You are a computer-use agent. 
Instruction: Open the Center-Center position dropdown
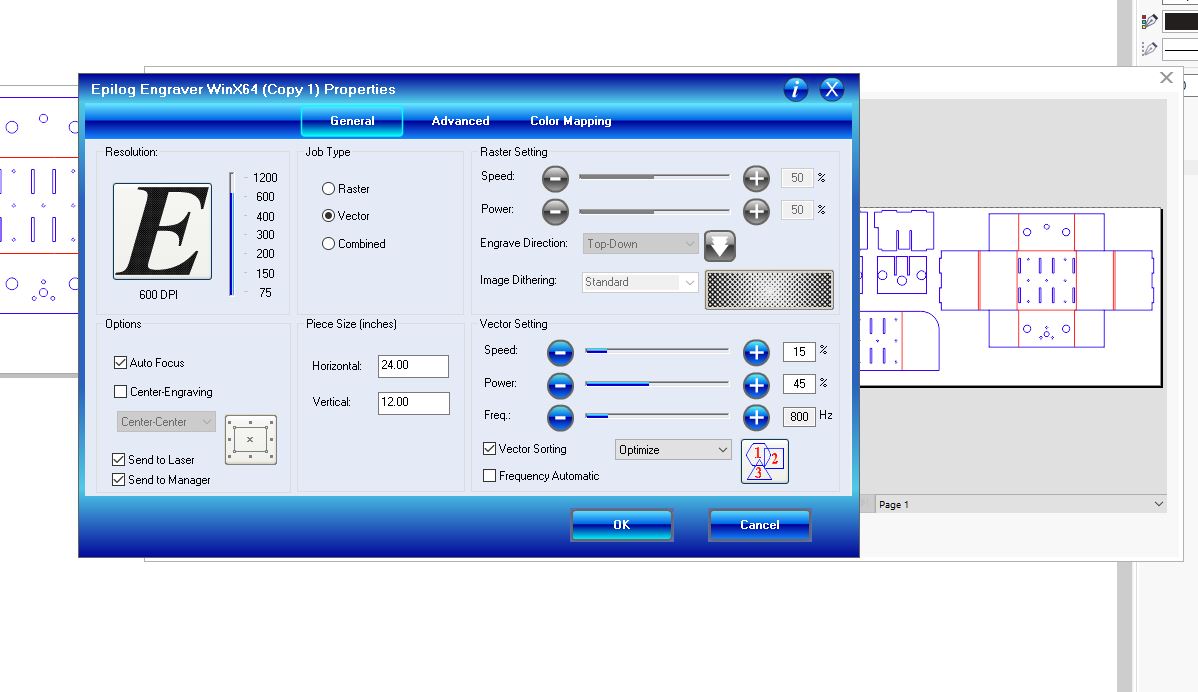166,422
